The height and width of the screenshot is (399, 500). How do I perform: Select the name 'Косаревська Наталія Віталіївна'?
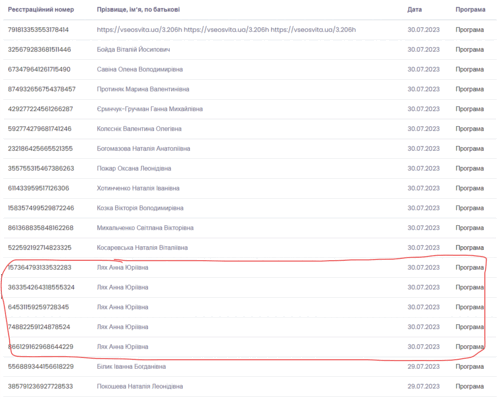142,248
